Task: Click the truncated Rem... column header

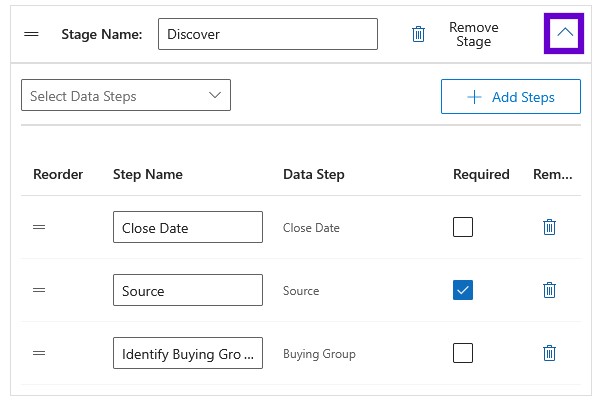Action: tap(552, 174)
